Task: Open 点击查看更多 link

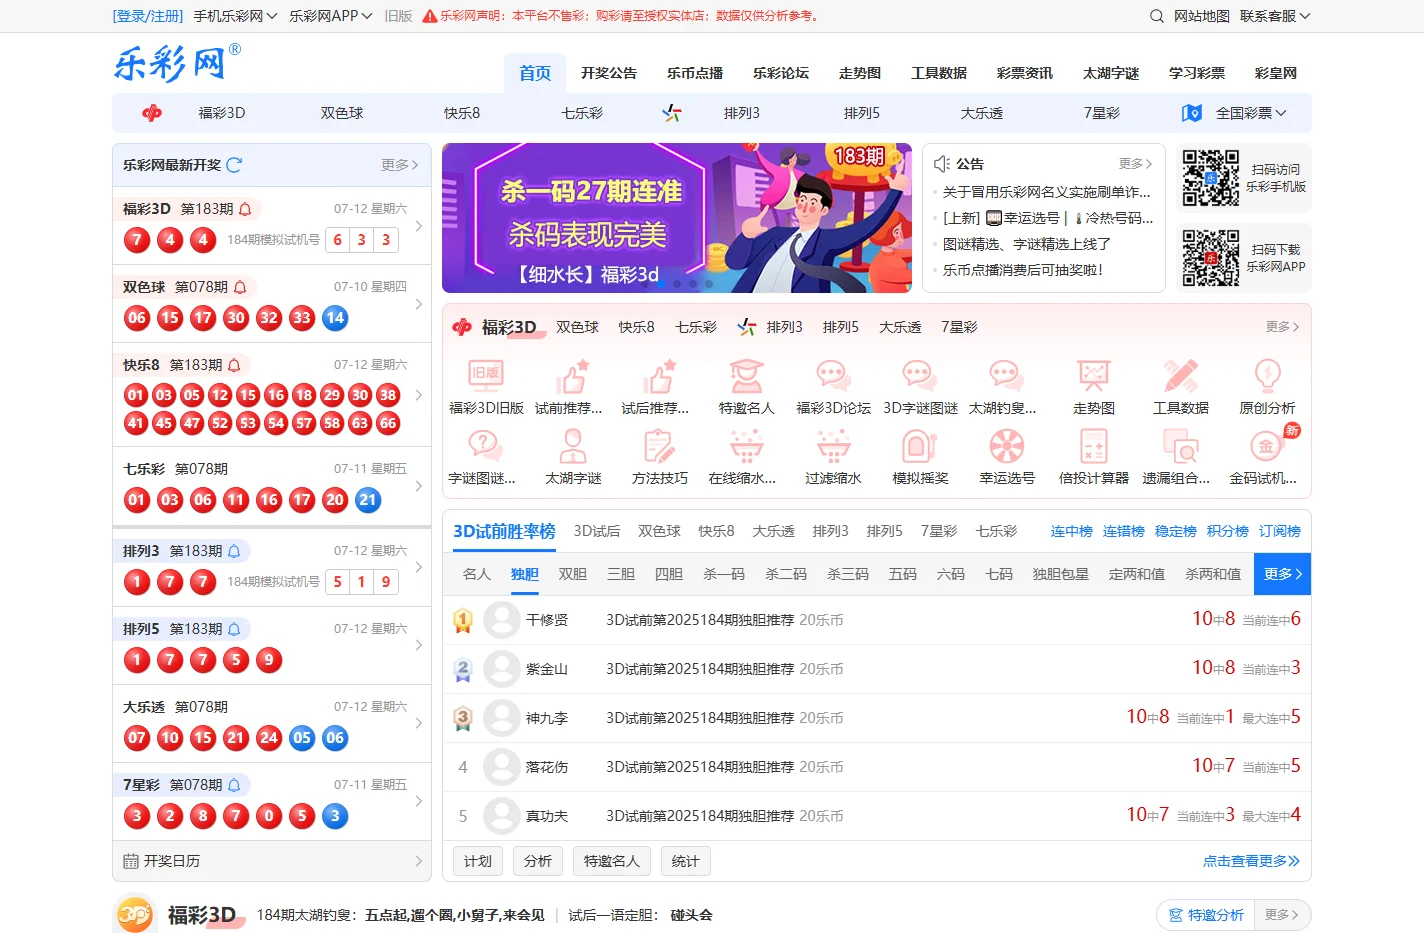Action: 1251,861
